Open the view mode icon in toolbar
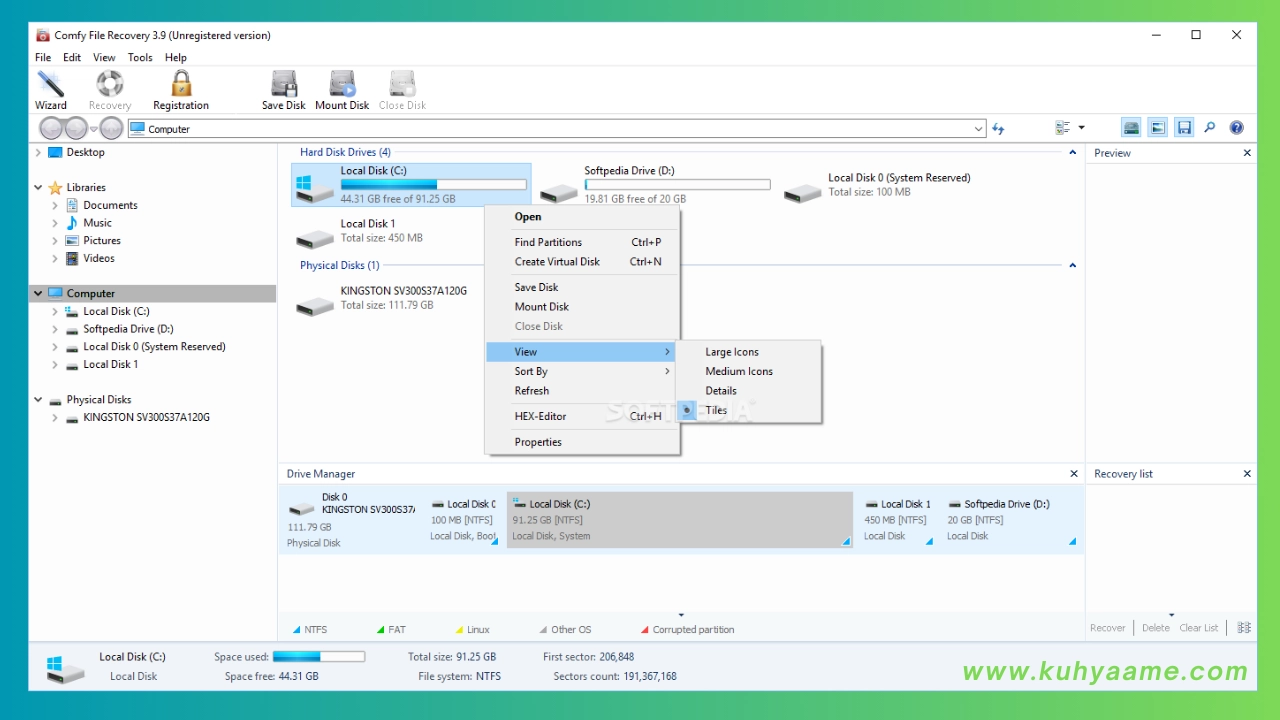Screen dimensions: 1280x720 [x=1062, y=128]
